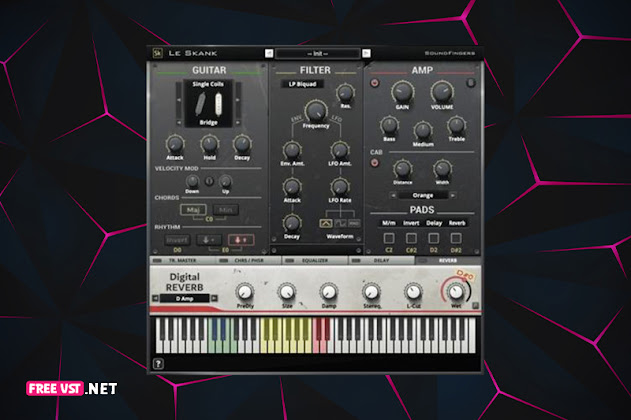Click the Bass knob

[x=389, y=126]
